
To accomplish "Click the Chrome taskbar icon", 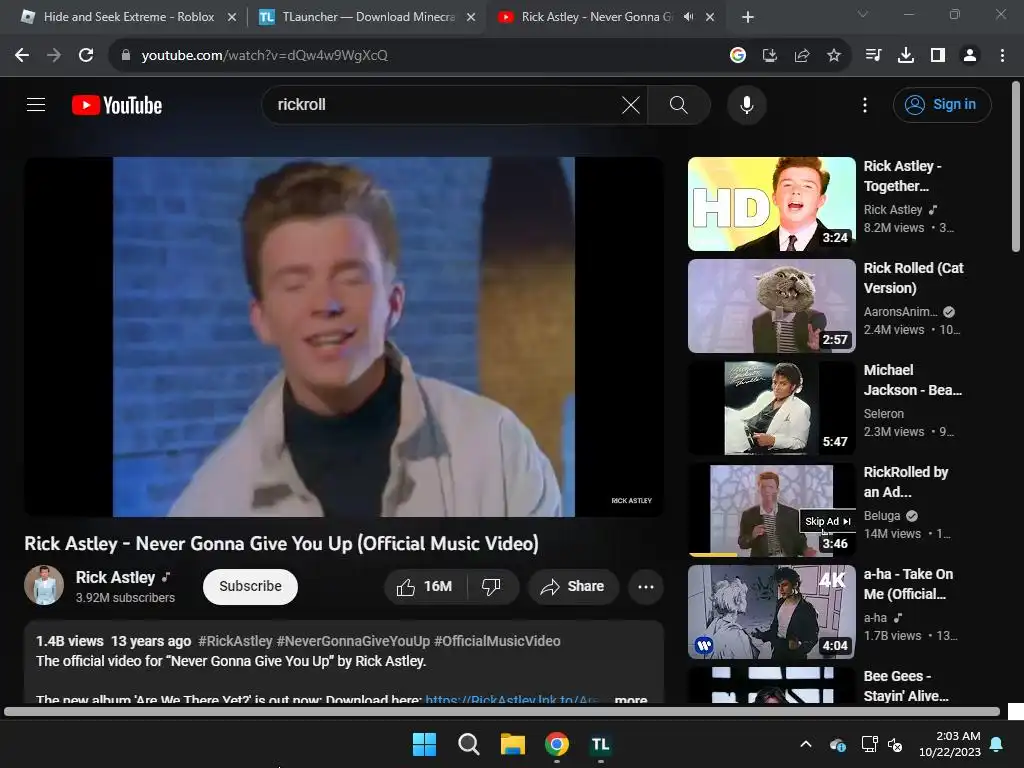I will [556, 744].
